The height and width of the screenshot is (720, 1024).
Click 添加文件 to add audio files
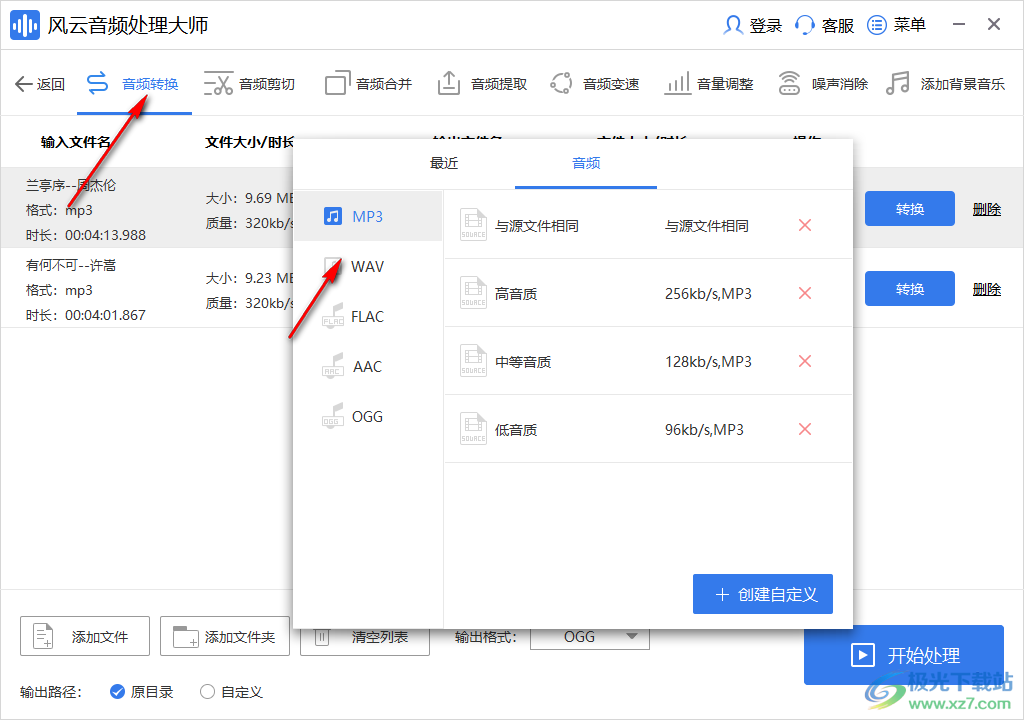click(84, 636)
